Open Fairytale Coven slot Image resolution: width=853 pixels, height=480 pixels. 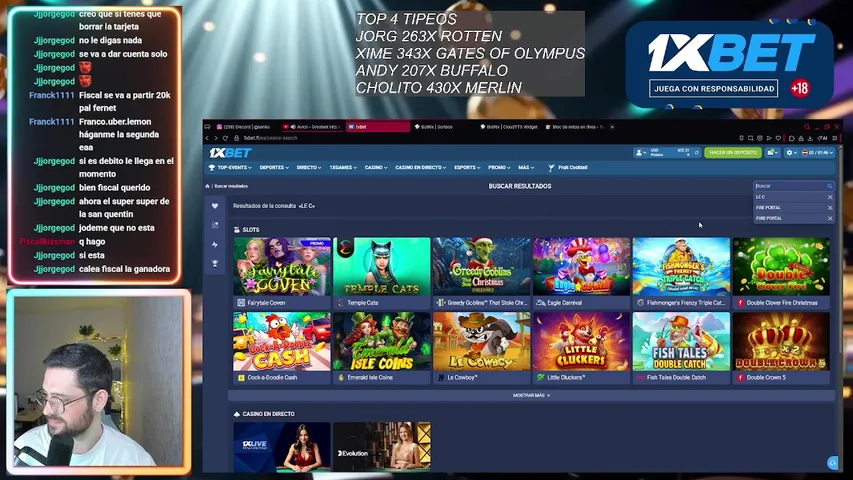tap(282, 273)
